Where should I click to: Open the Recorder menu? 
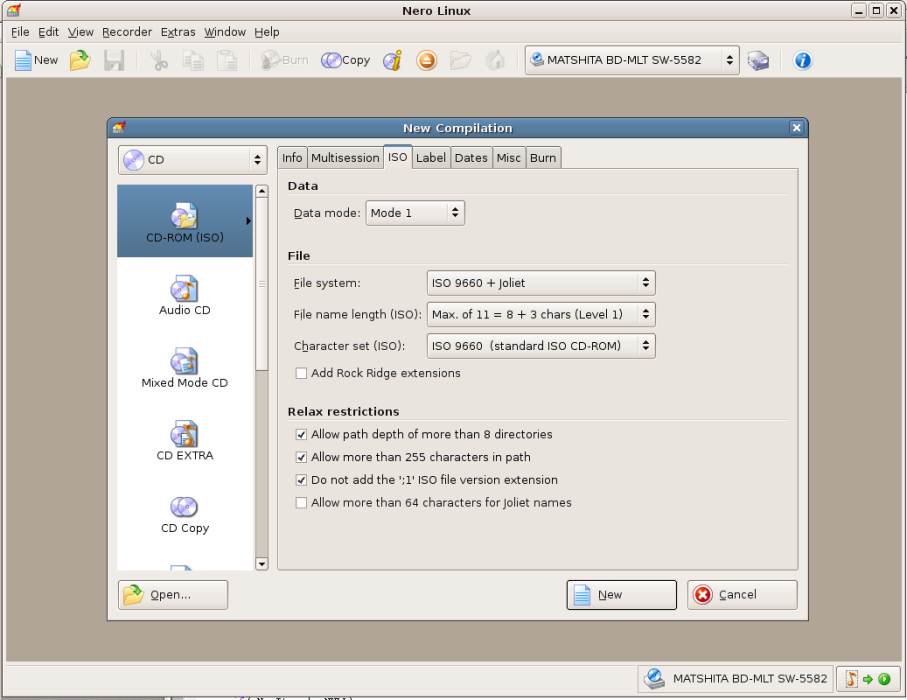127,32
